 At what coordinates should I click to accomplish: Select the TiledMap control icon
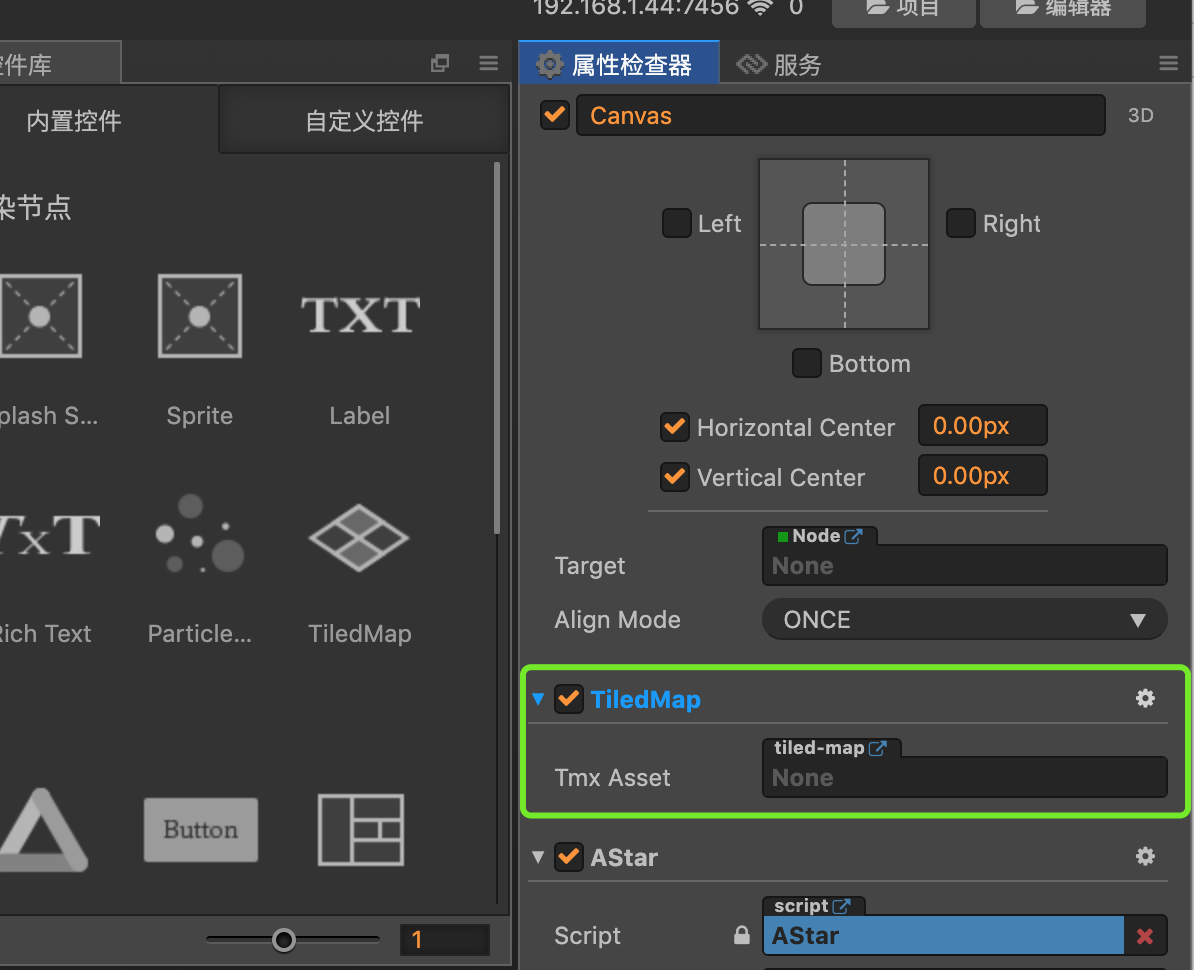point(359,537)
